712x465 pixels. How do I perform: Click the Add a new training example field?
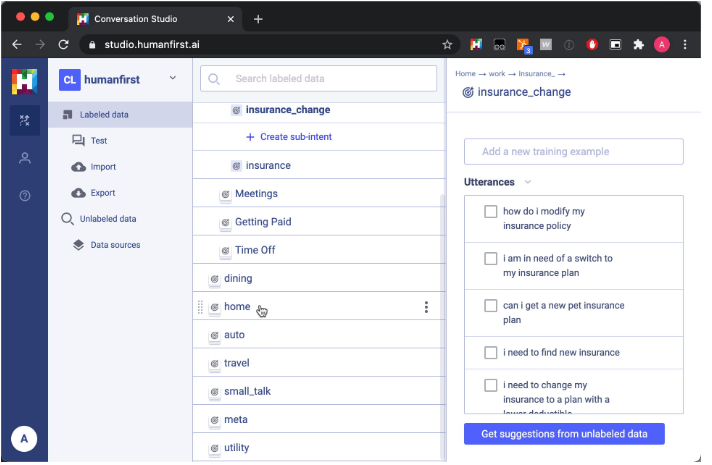573,152
